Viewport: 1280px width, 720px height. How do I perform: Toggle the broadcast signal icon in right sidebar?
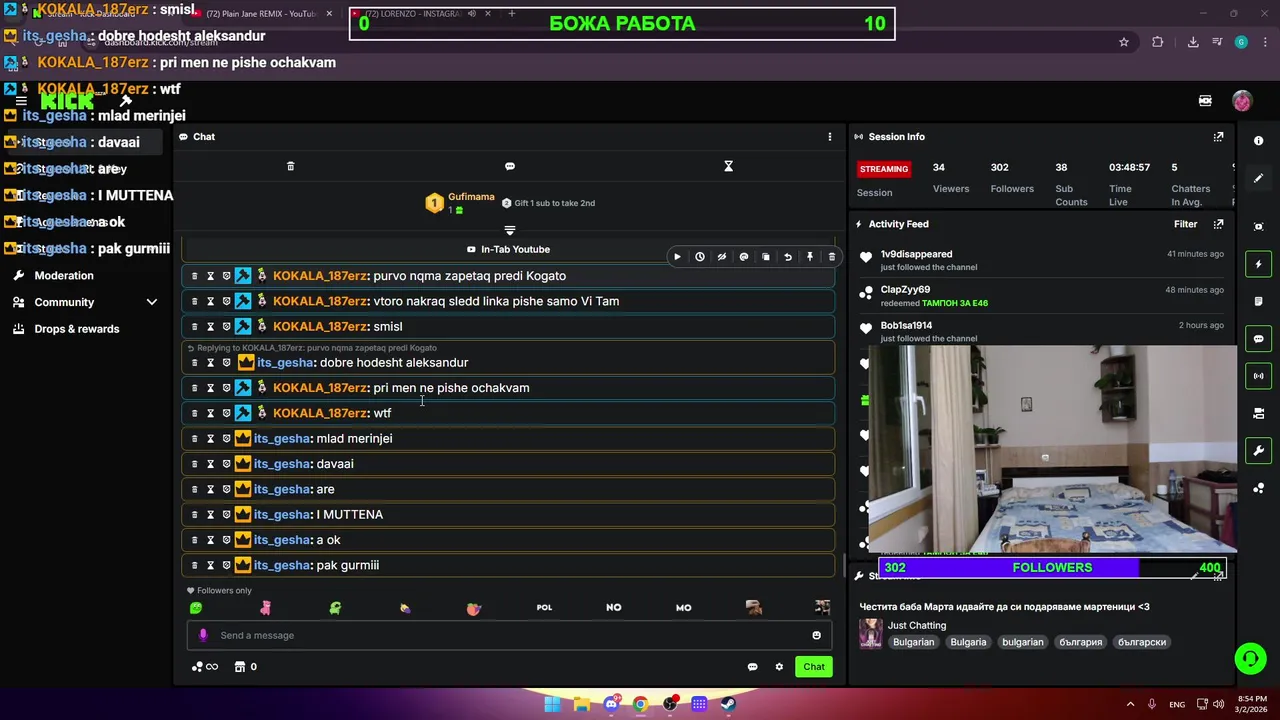(x=1259, y=376)
